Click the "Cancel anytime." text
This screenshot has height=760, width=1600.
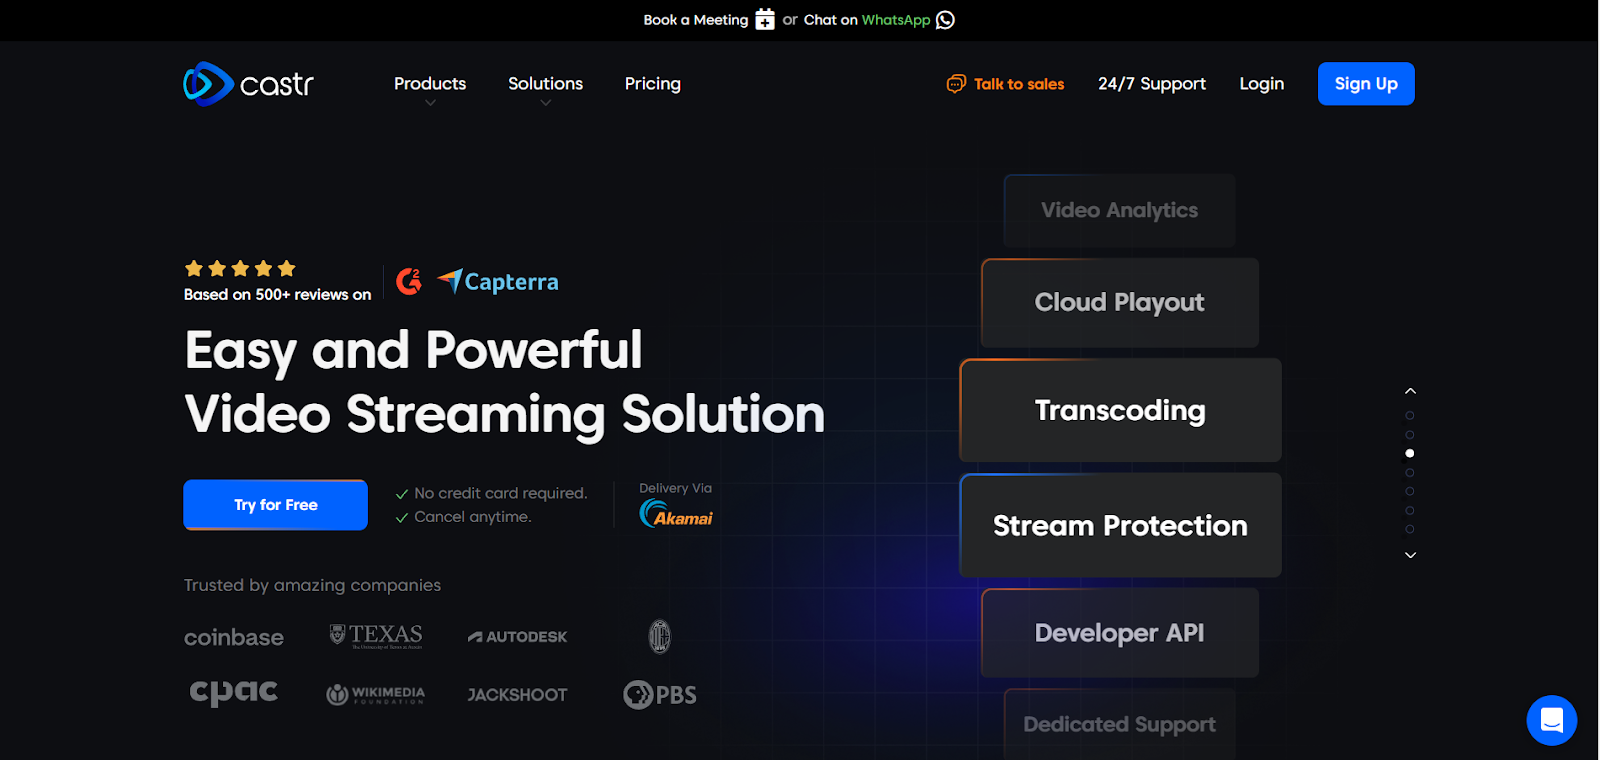pos(472,517)
